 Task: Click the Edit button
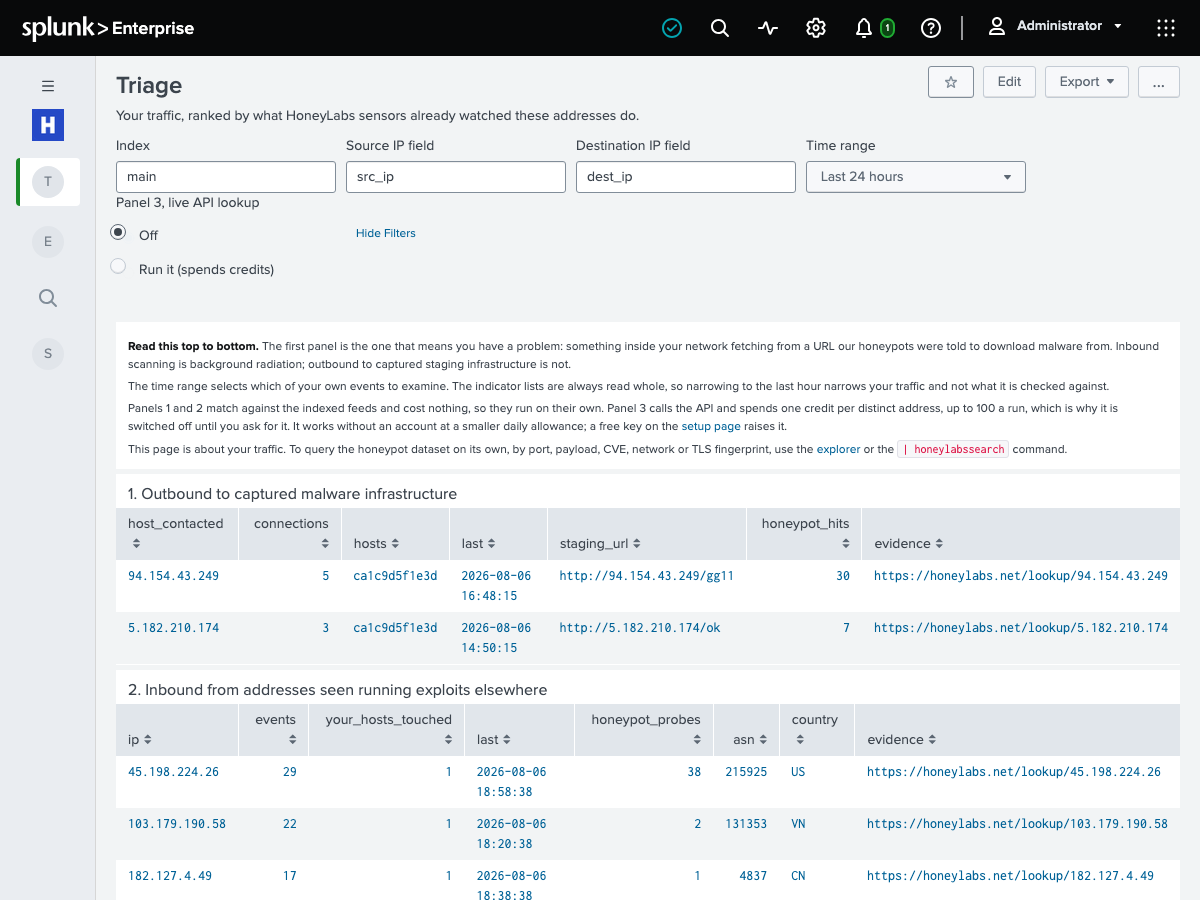pyautogui.click(x=1009, y=82)
